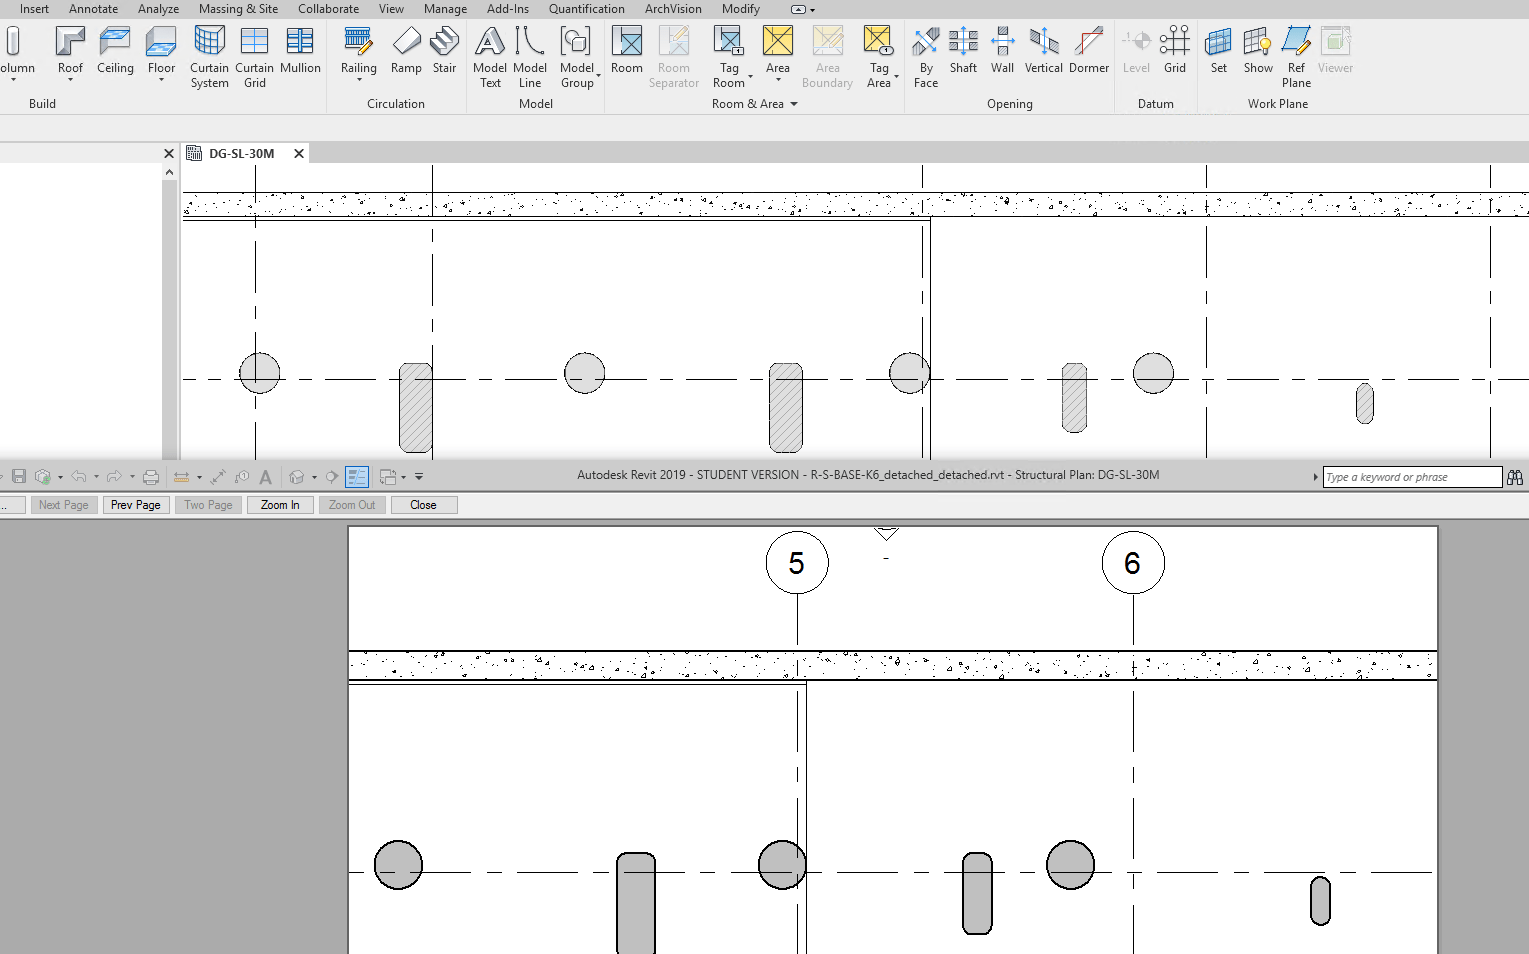The height and width of the screenshot is (954, 1529).
Task: Open the Manage ribbon tab
Action: pyautogui.click(x=445, y=8)
